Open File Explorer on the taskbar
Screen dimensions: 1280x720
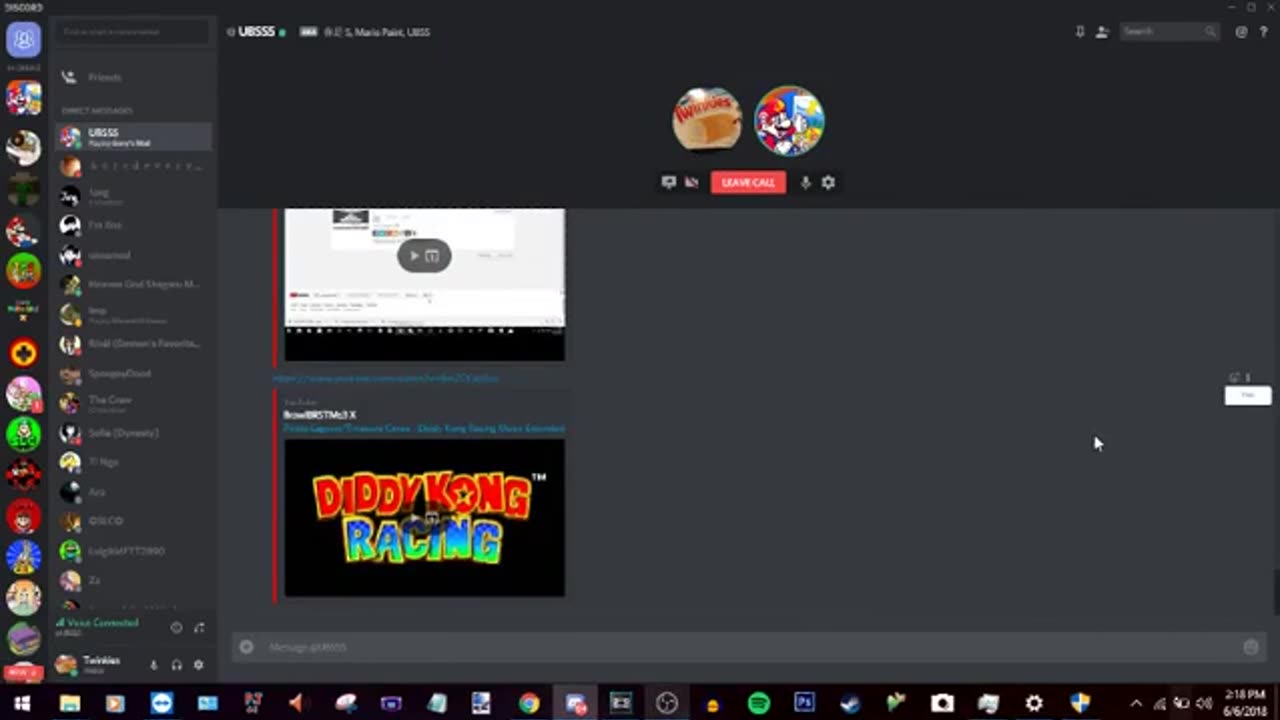pos(69,704)
